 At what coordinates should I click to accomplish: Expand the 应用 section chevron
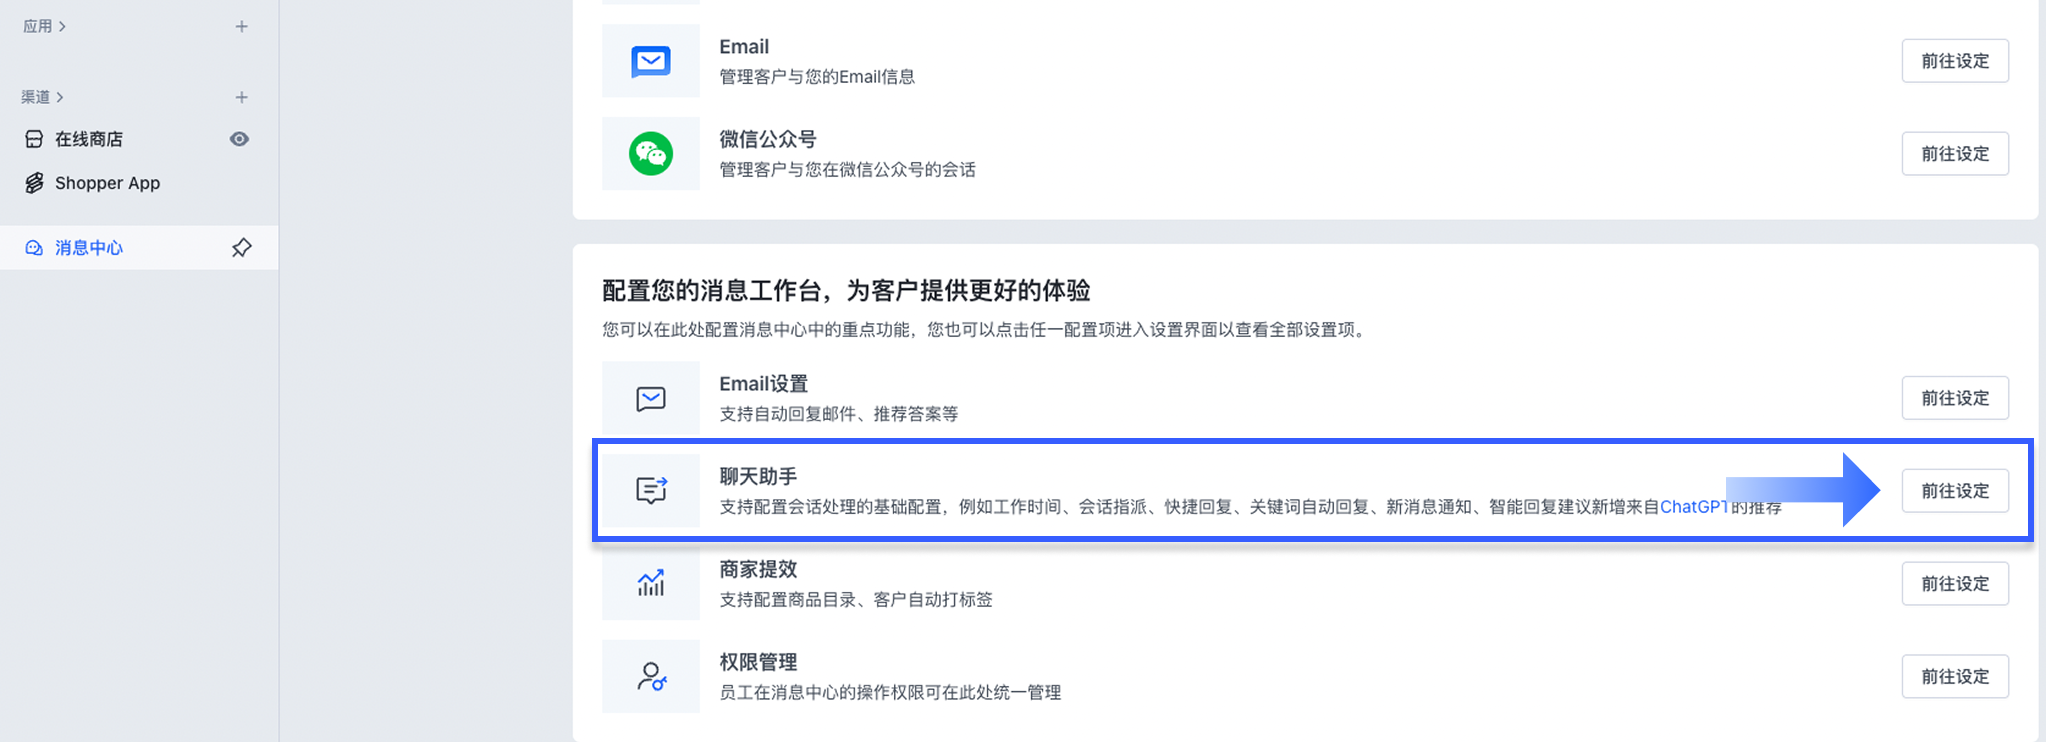[x=62, y=26]
